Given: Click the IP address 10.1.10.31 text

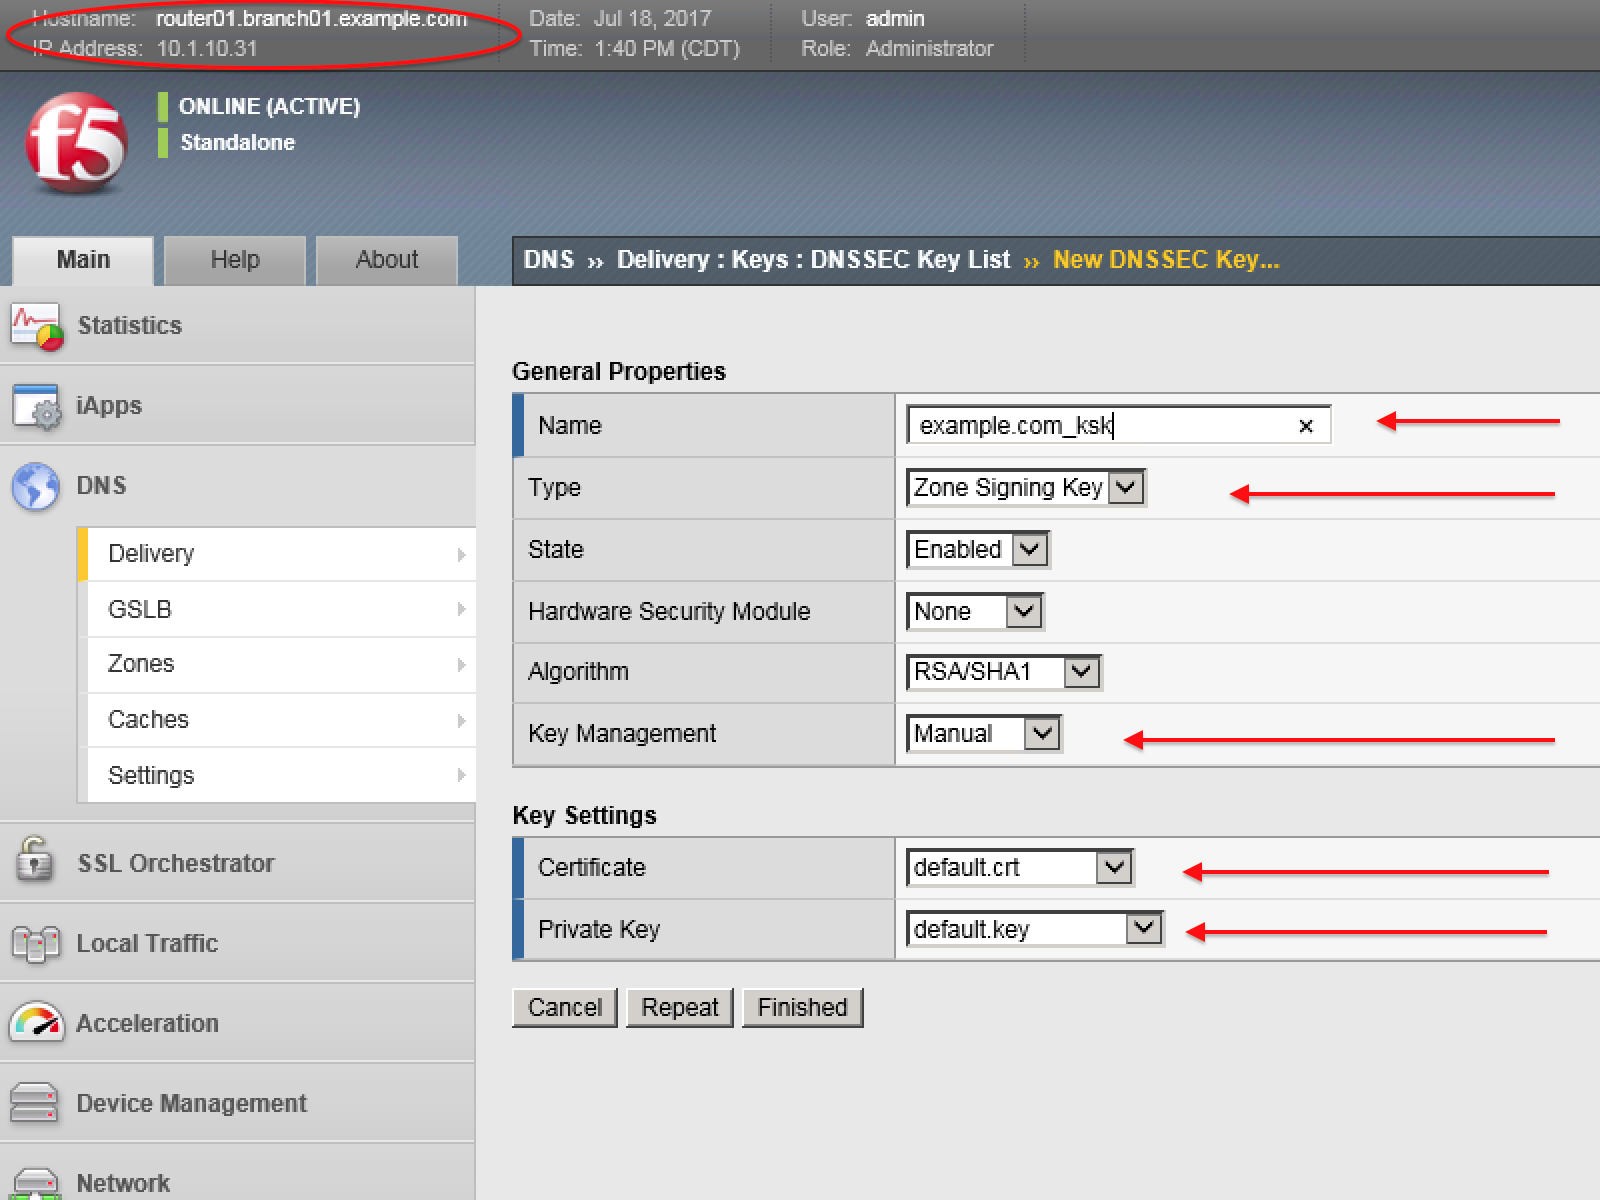Looking at the screenshot, I should [x=207, y=48].
